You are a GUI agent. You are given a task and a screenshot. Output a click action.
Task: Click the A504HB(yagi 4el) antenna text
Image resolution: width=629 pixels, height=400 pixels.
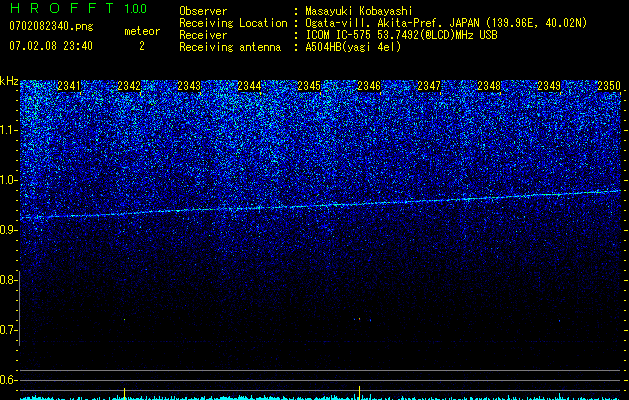353,47
